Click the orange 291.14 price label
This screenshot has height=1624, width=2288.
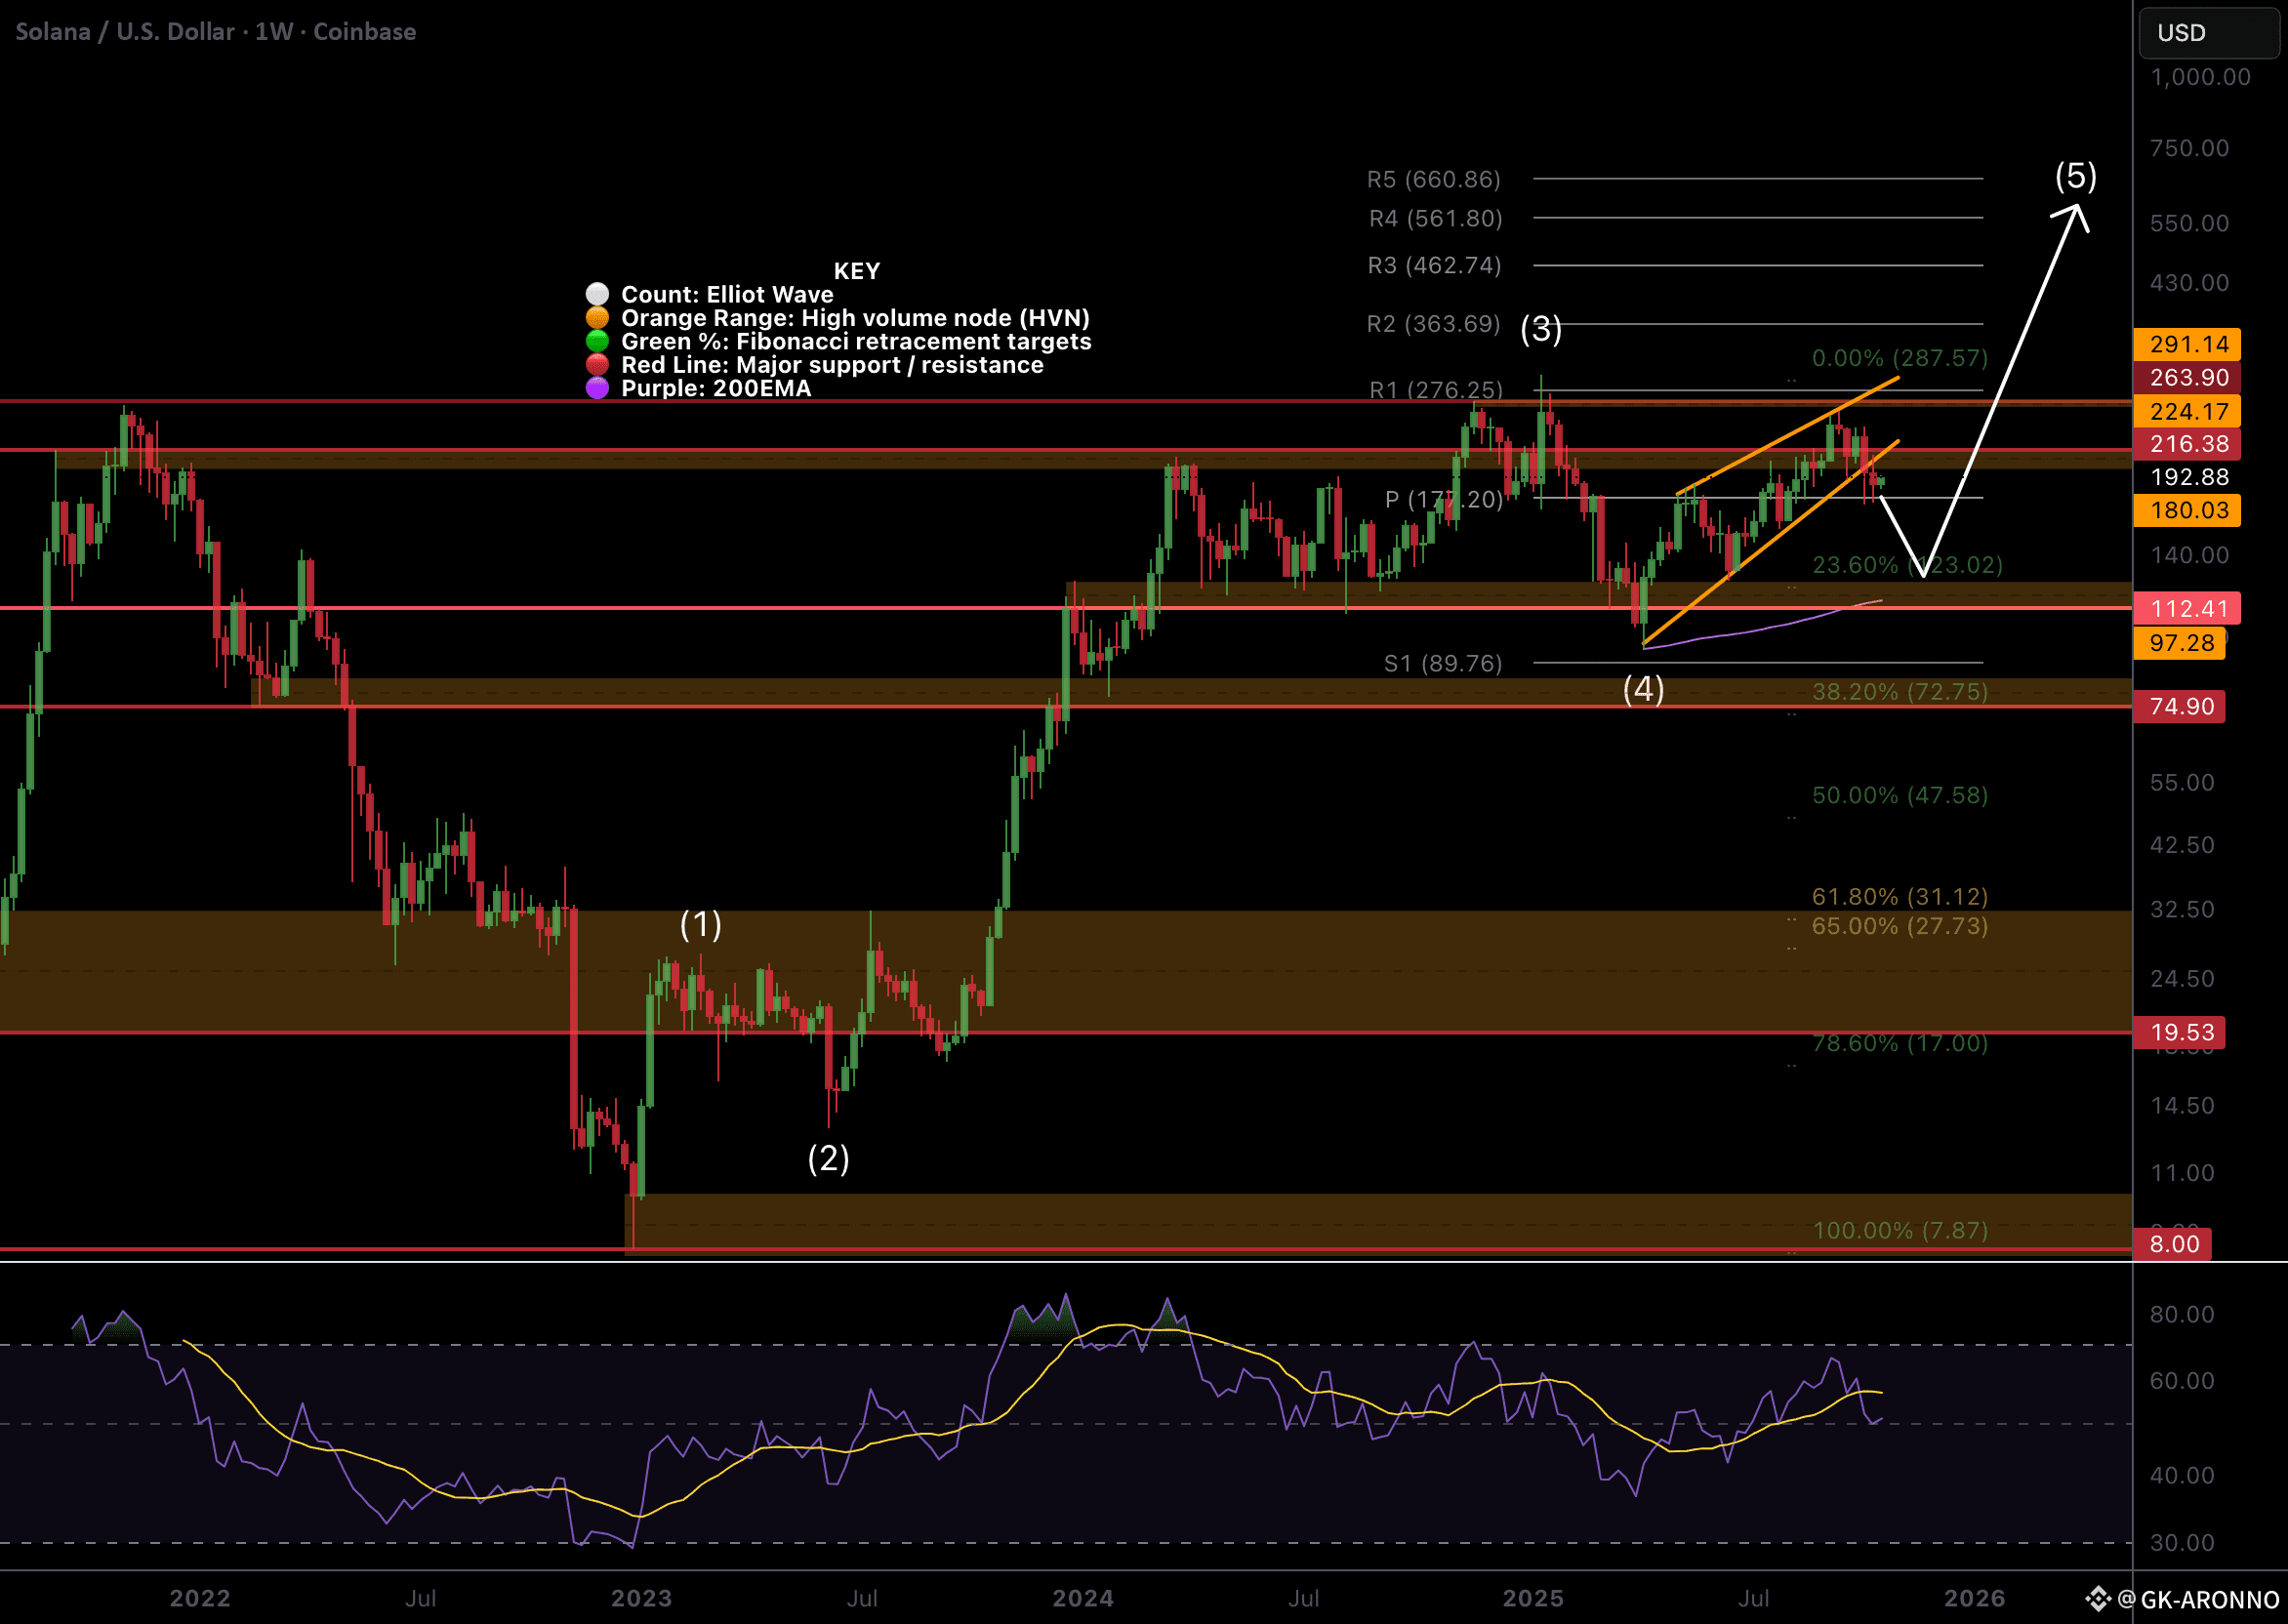tap(2187, 344)
